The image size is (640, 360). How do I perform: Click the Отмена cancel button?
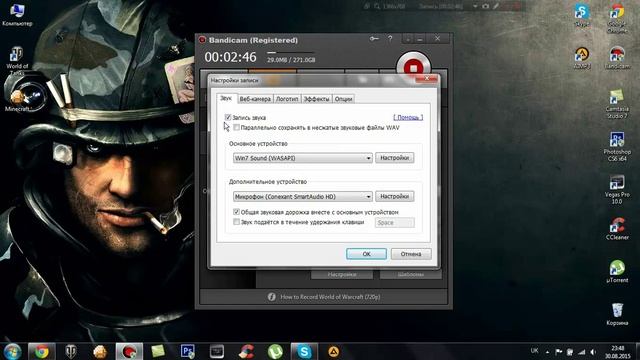point(411,254)
